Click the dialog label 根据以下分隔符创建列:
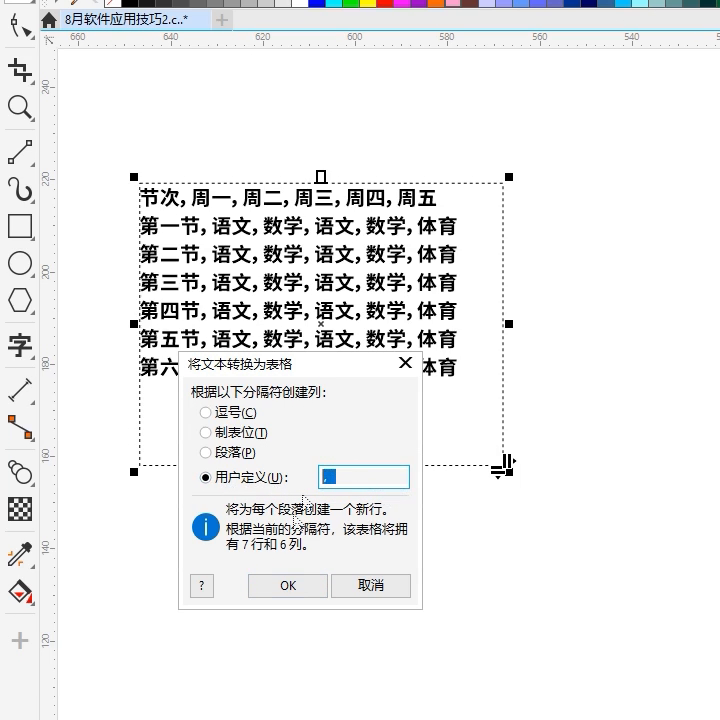720x720 pixels. pyautogui.click(x=259, y=392)
